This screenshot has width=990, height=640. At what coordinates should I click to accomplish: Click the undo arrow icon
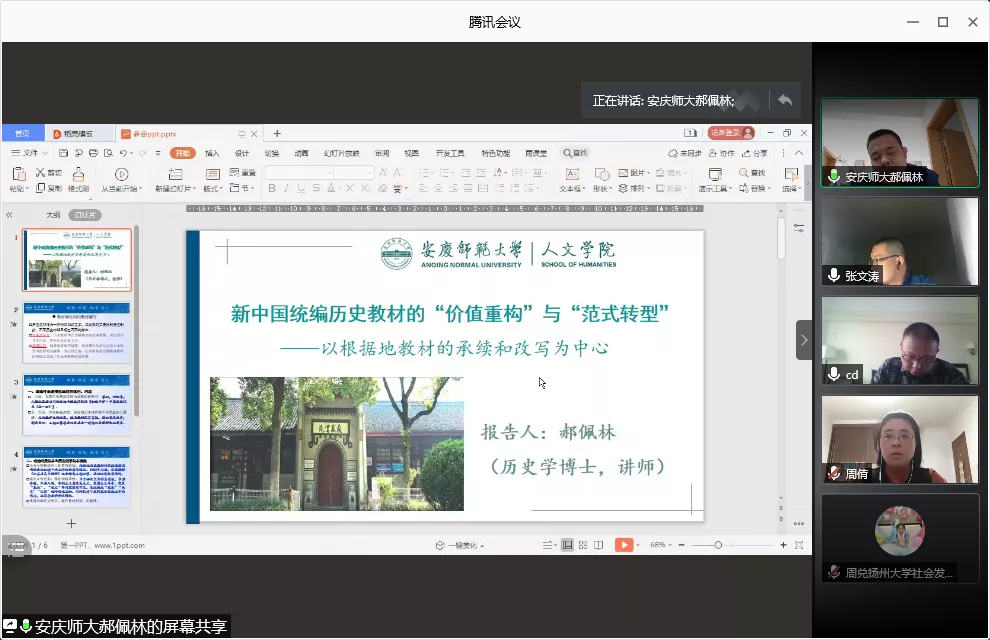(123, 153)
